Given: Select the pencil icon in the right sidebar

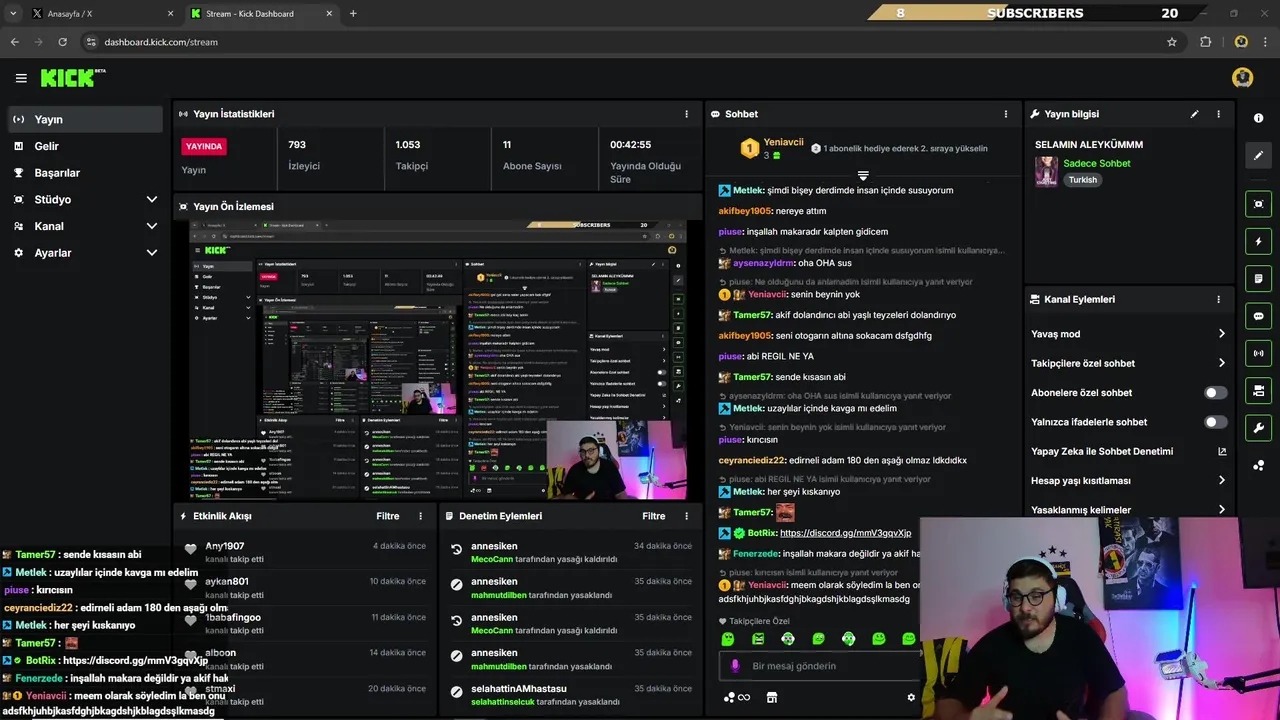Looking at the screenshot, I should point(1258,155).
